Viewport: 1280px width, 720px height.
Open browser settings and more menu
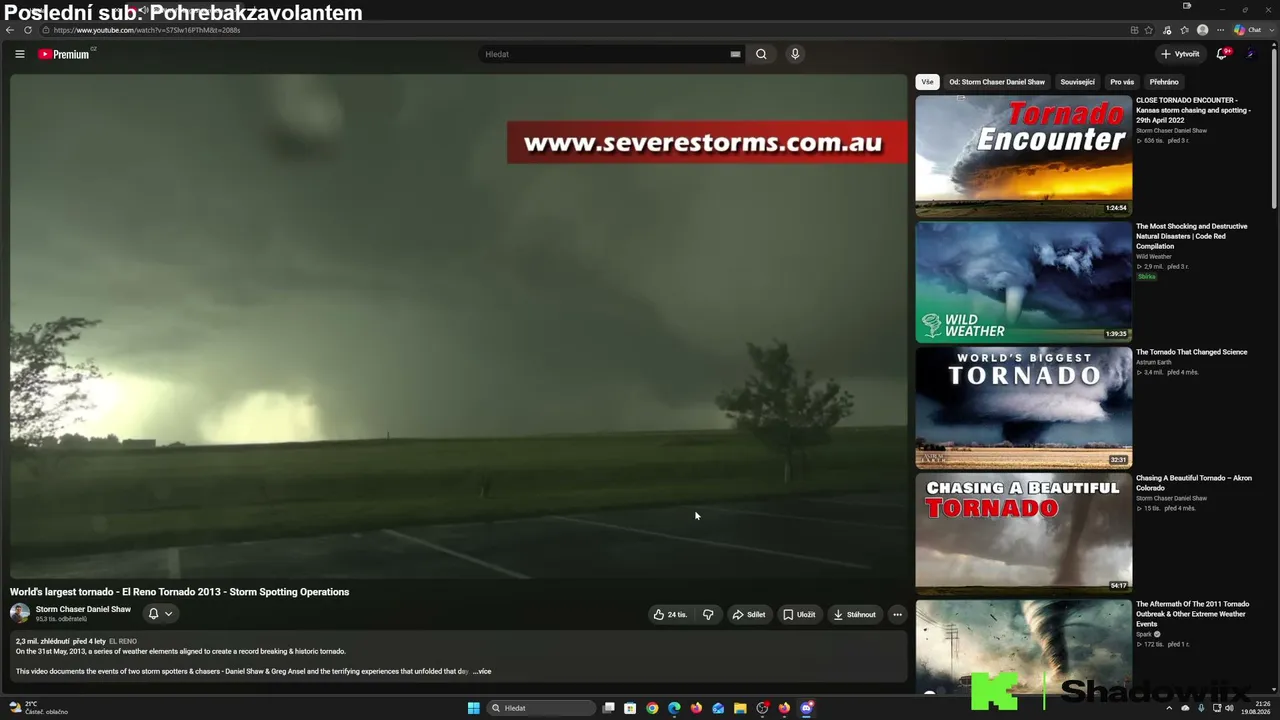coord(1220,30)
